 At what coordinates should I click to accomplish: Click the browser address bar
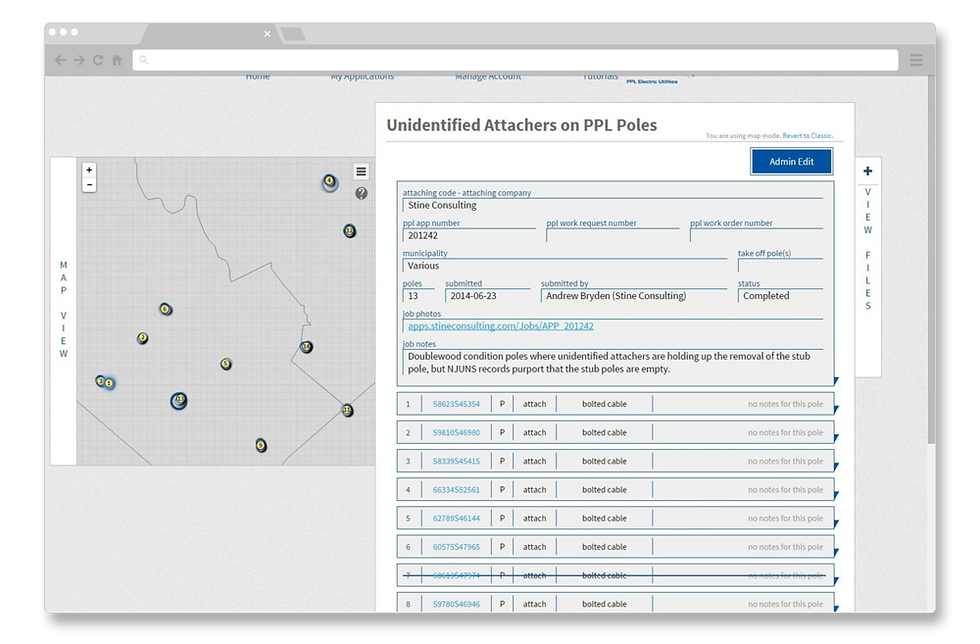click(515, 60)
